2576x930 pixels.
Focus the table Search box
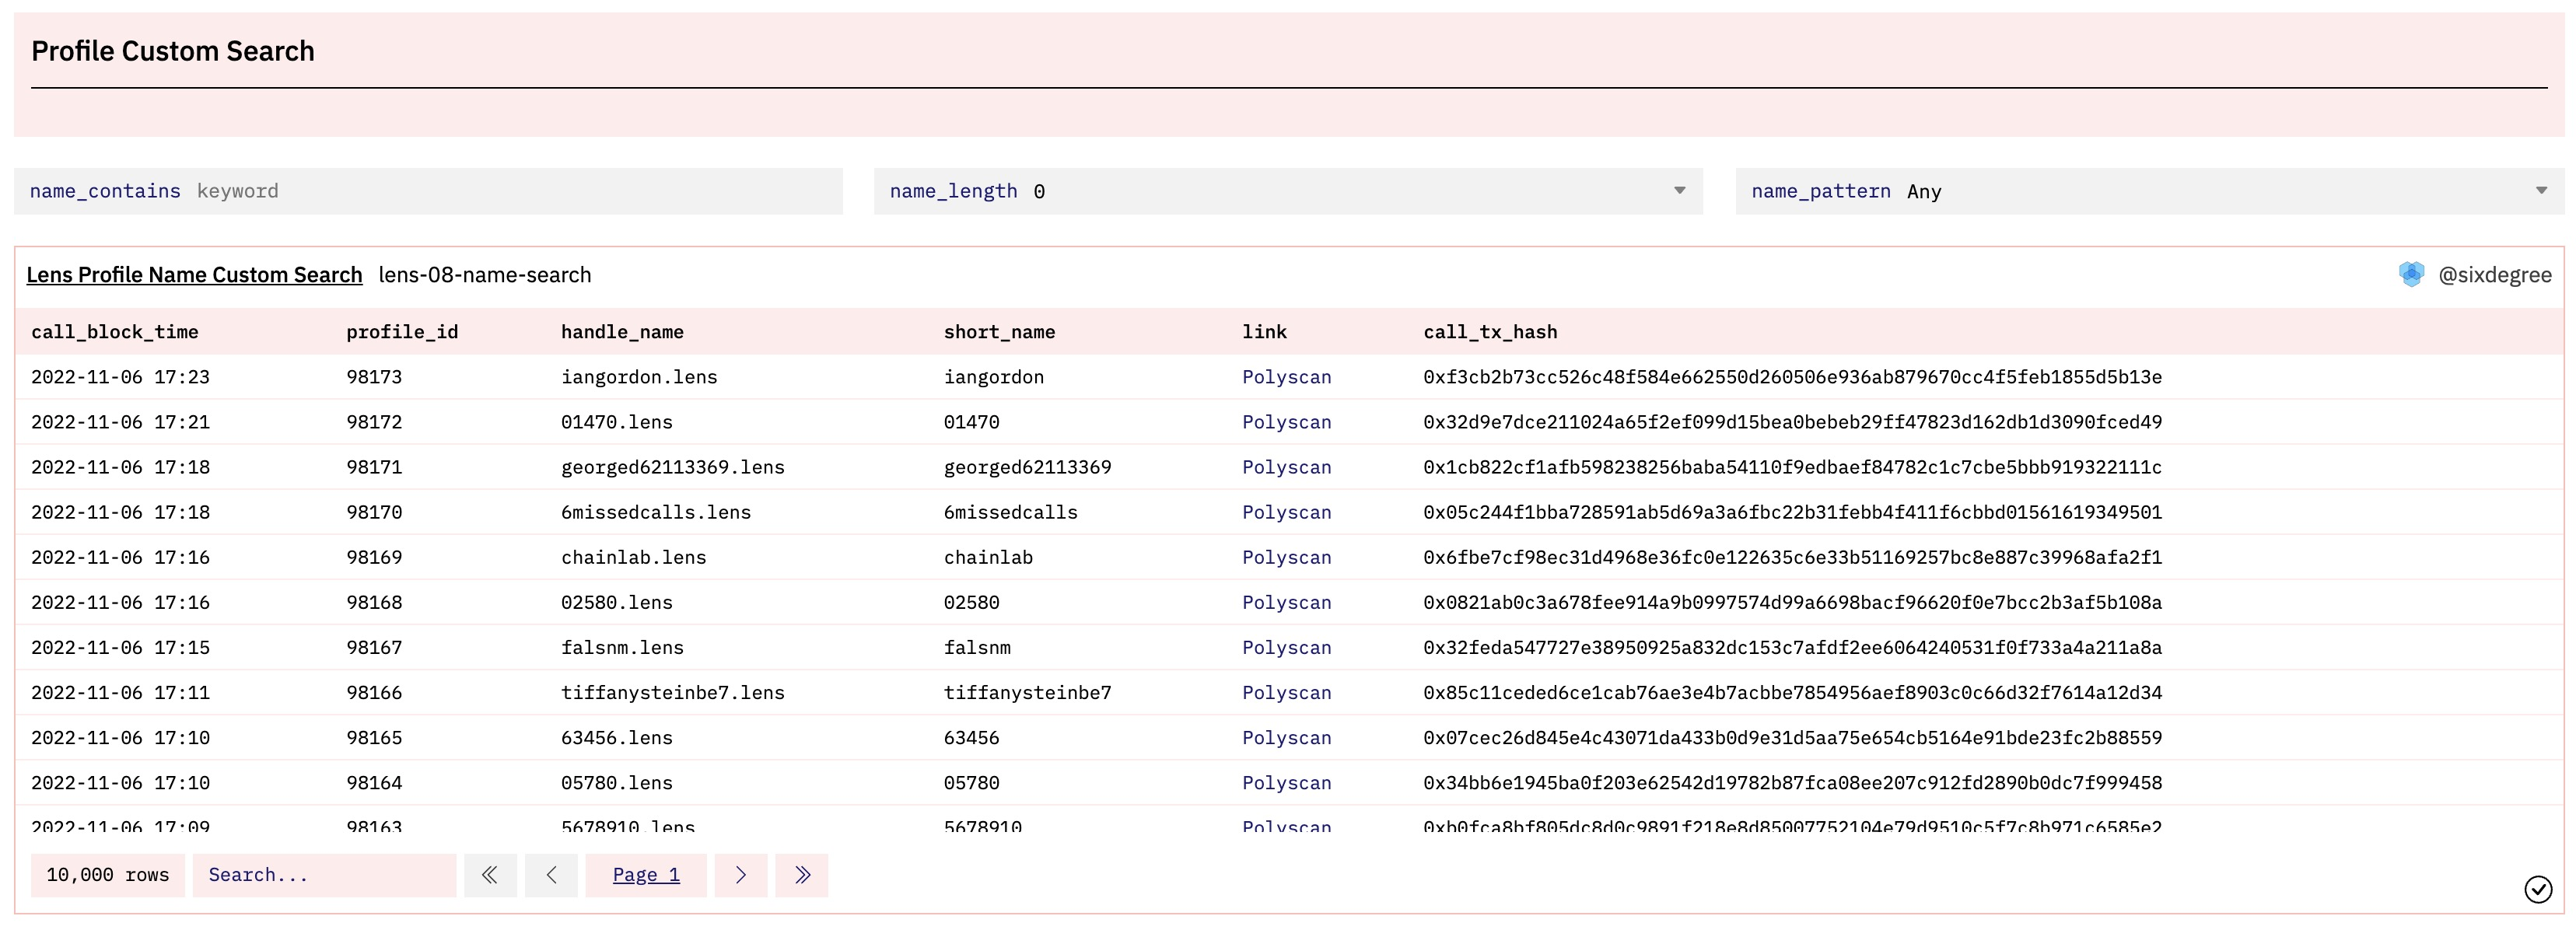[x=324, y=875]
